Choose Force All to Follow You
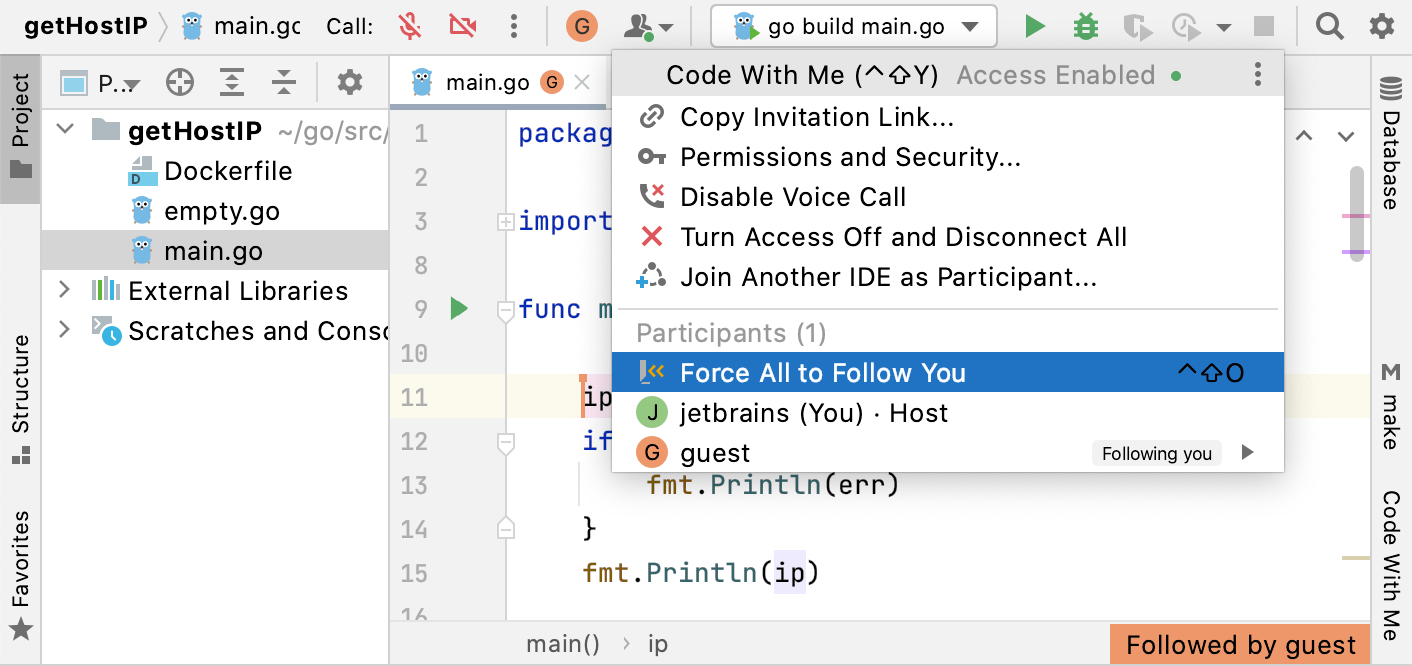The image size is (1412, 666). coord(822,373)
